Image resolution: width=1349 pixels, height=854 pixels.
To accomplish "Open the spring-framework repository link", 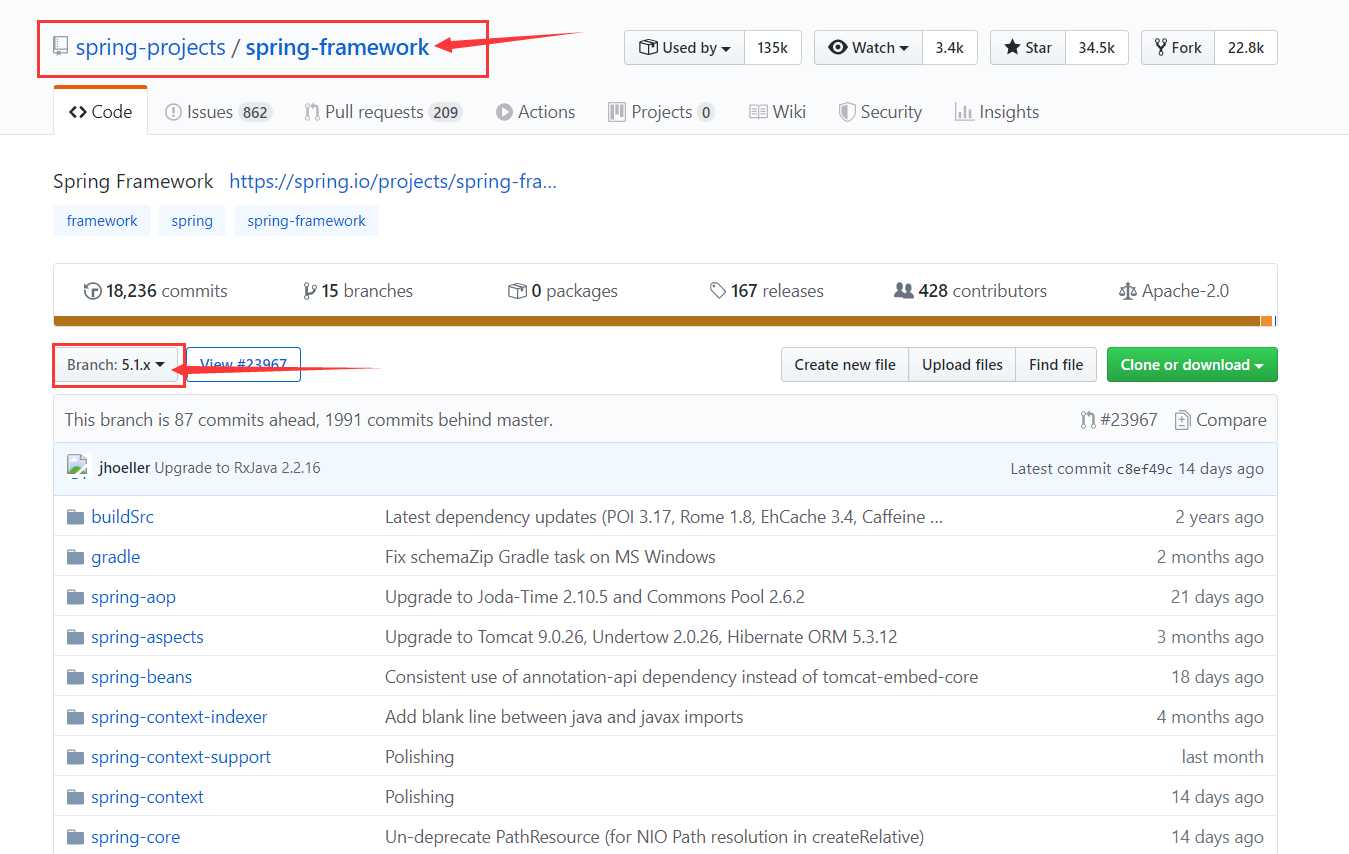I will (337, 47).
